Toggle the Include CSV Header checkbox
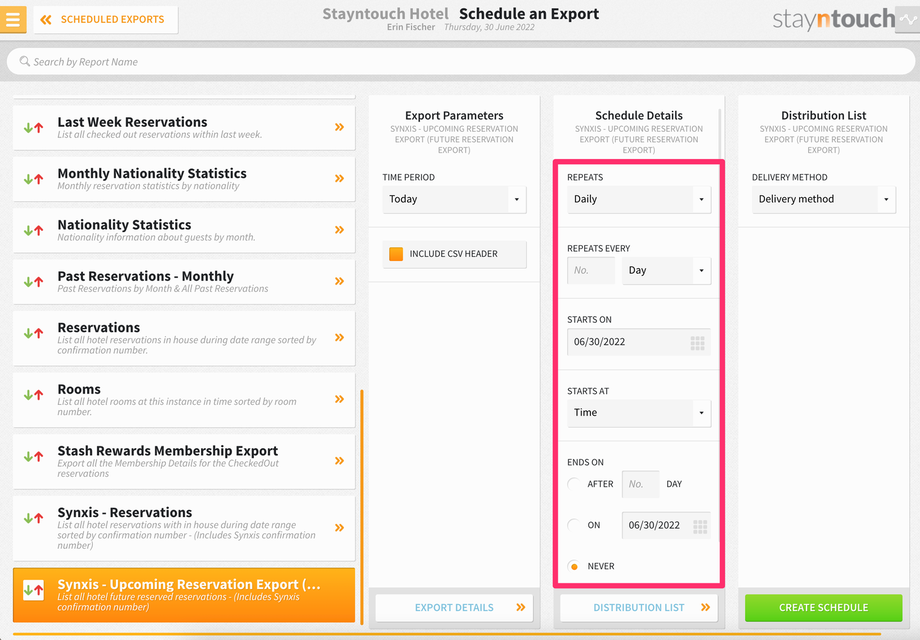Image resolution: width=920 pixels, height=640 pixels. 396,254
